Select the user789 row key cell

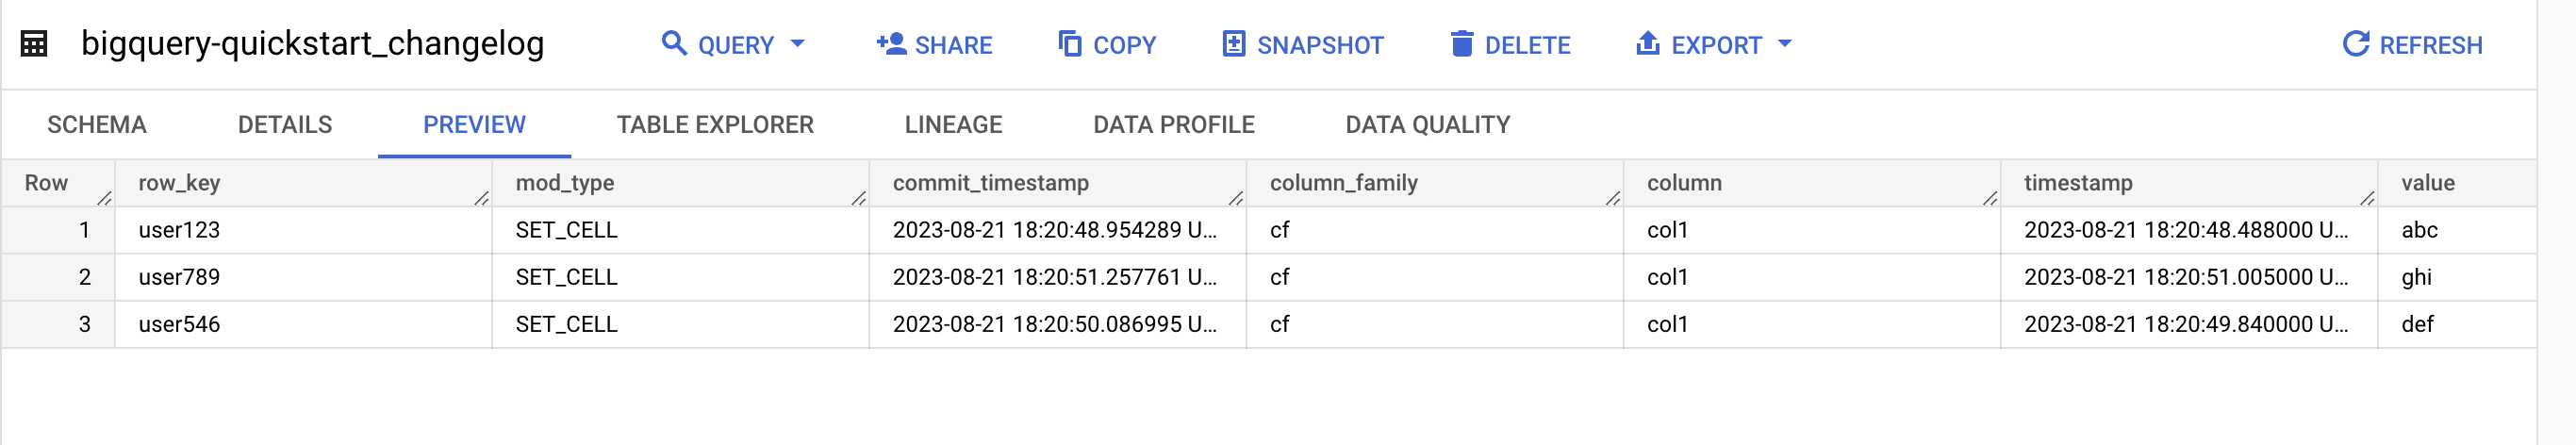click(x=180, y=277)
